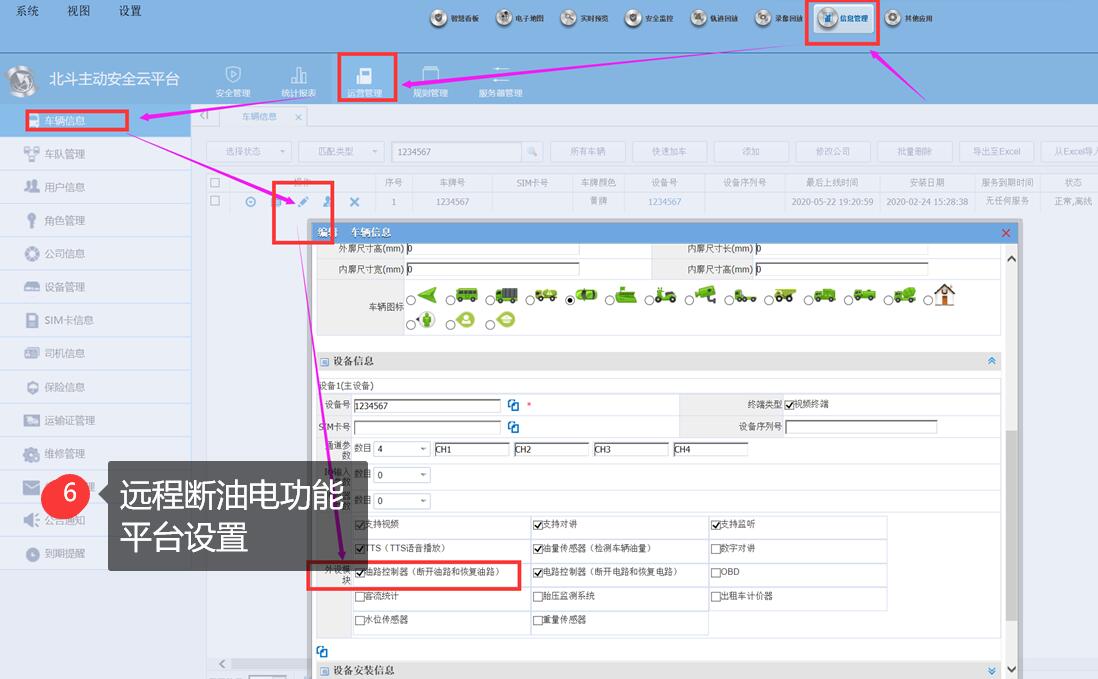Viewport: 1098px width, 679px height.
Task: Click the edit pencil icon in vehicle row
Action: [x=304, y=202]
